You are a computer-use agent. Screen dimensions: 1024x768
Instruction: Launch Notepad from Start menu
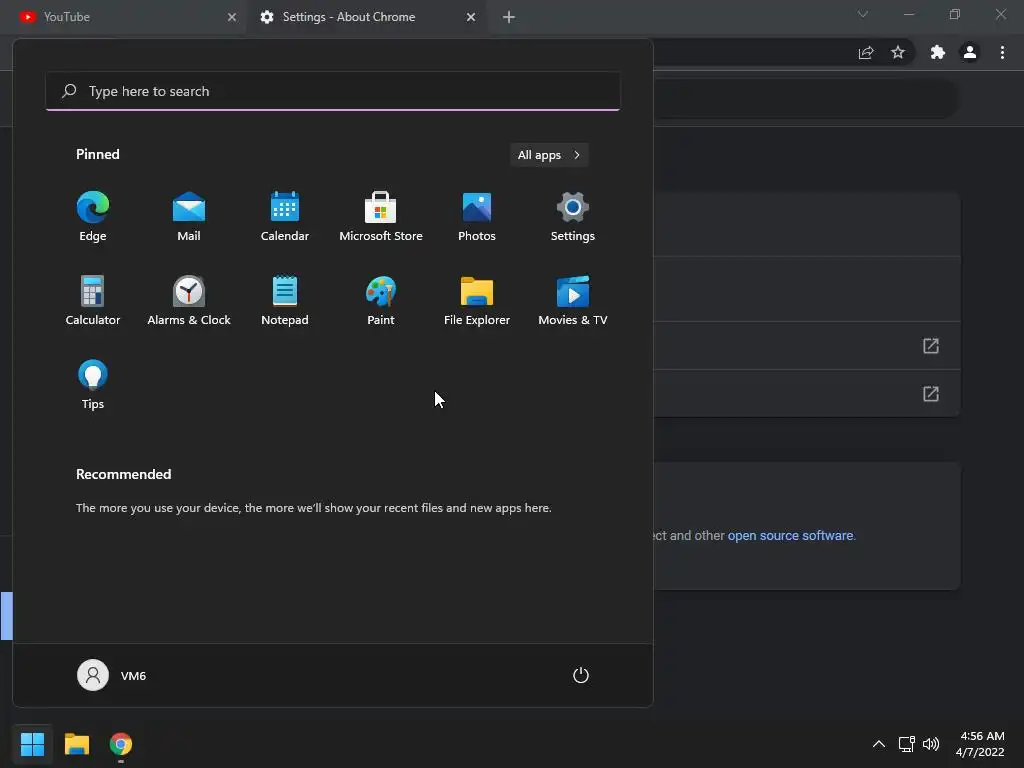285,301
